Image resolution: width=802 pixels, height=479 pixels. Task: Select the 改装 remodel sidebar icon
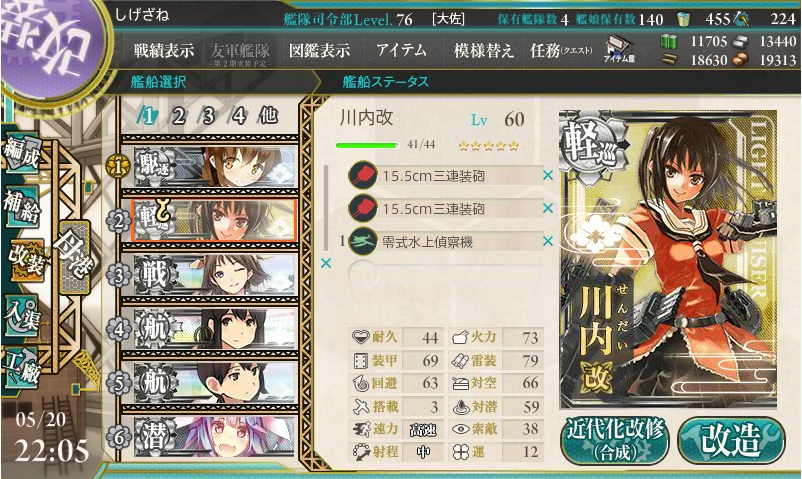coord(26,258)
